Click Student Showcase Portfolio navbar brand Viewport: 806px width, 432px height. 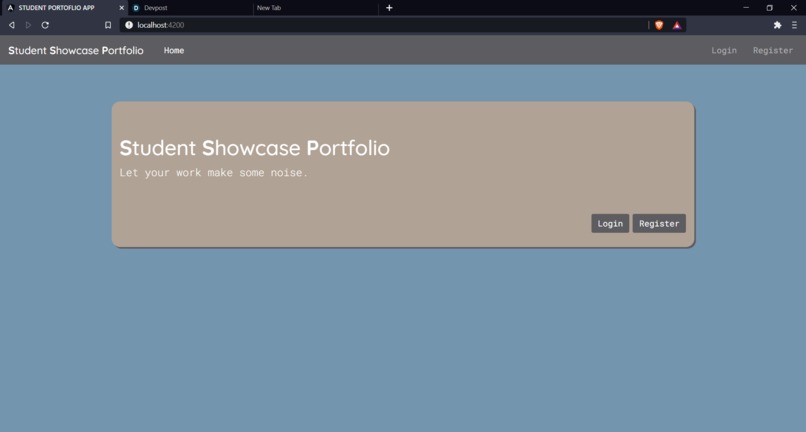tap(76, 50)
